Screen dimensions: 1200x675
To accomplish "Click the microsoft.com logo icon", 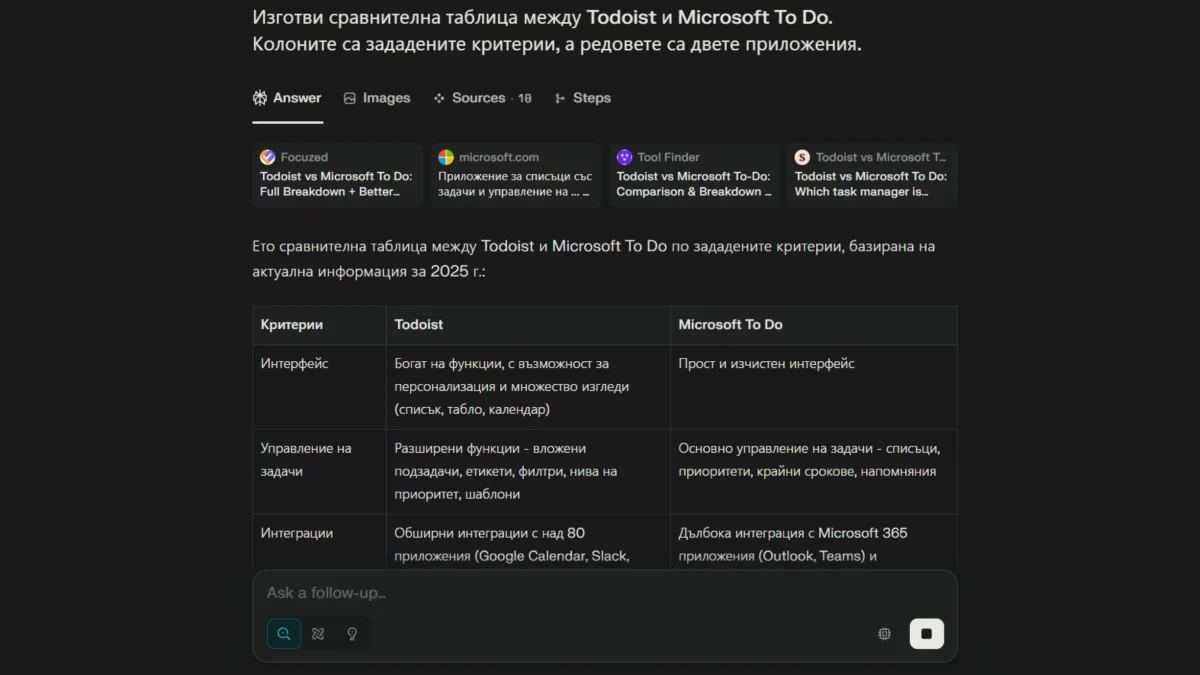I will 446,157.
